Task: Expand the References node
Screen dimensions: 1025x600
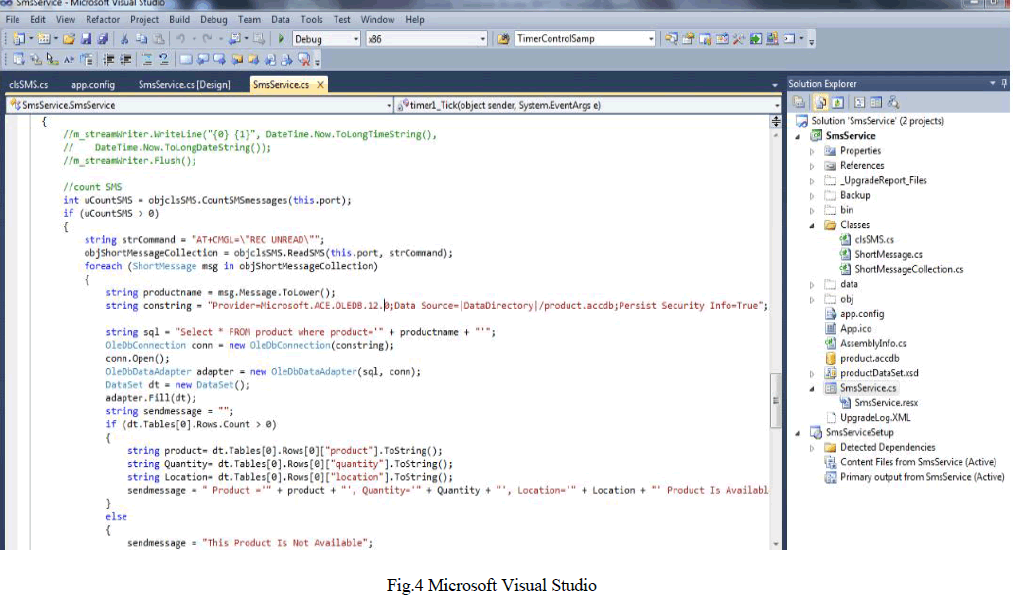Action: coord(812,166)
